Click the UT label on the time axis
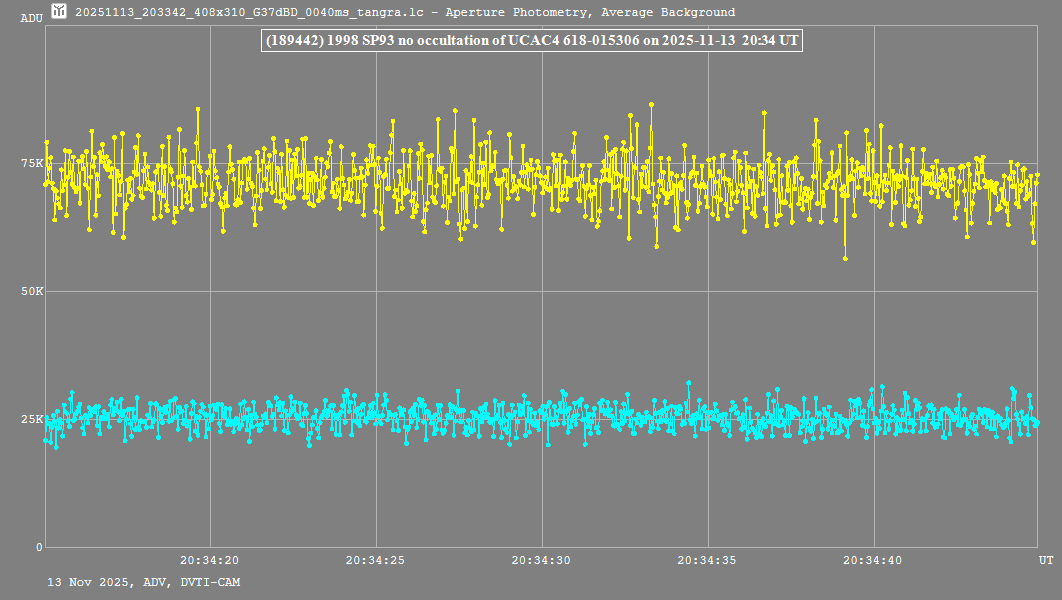This screenshot has width=1062, height=600. (x=1044, y=561)
